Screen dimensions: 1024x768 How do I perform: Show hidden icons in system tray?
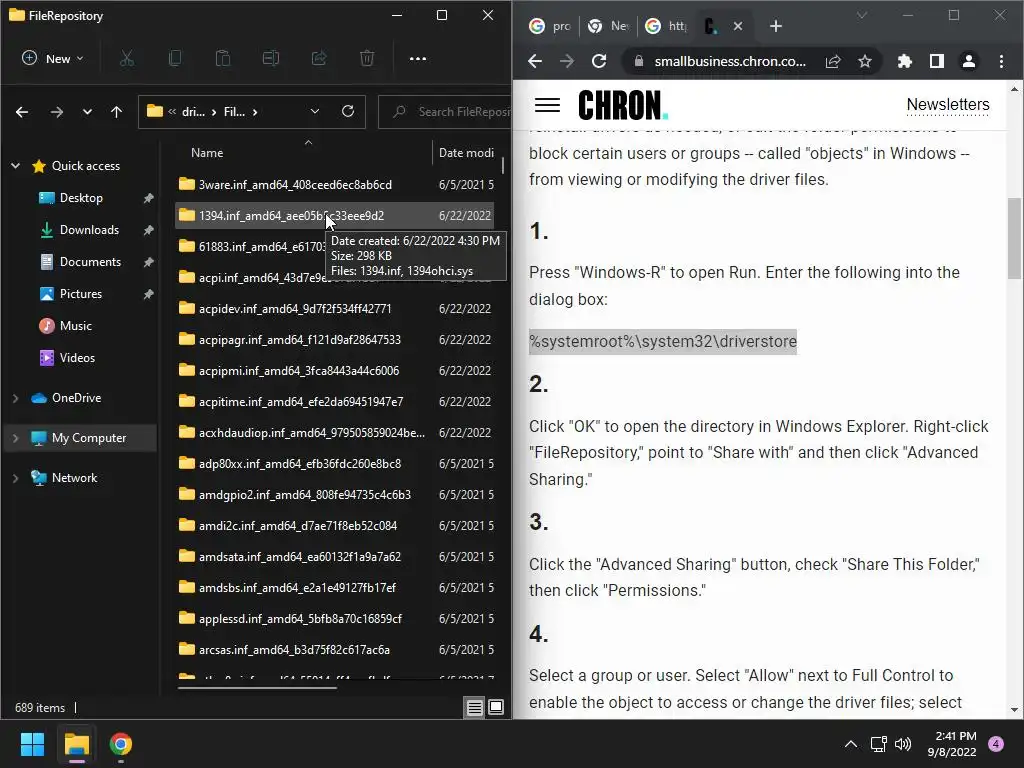[851, 744]
